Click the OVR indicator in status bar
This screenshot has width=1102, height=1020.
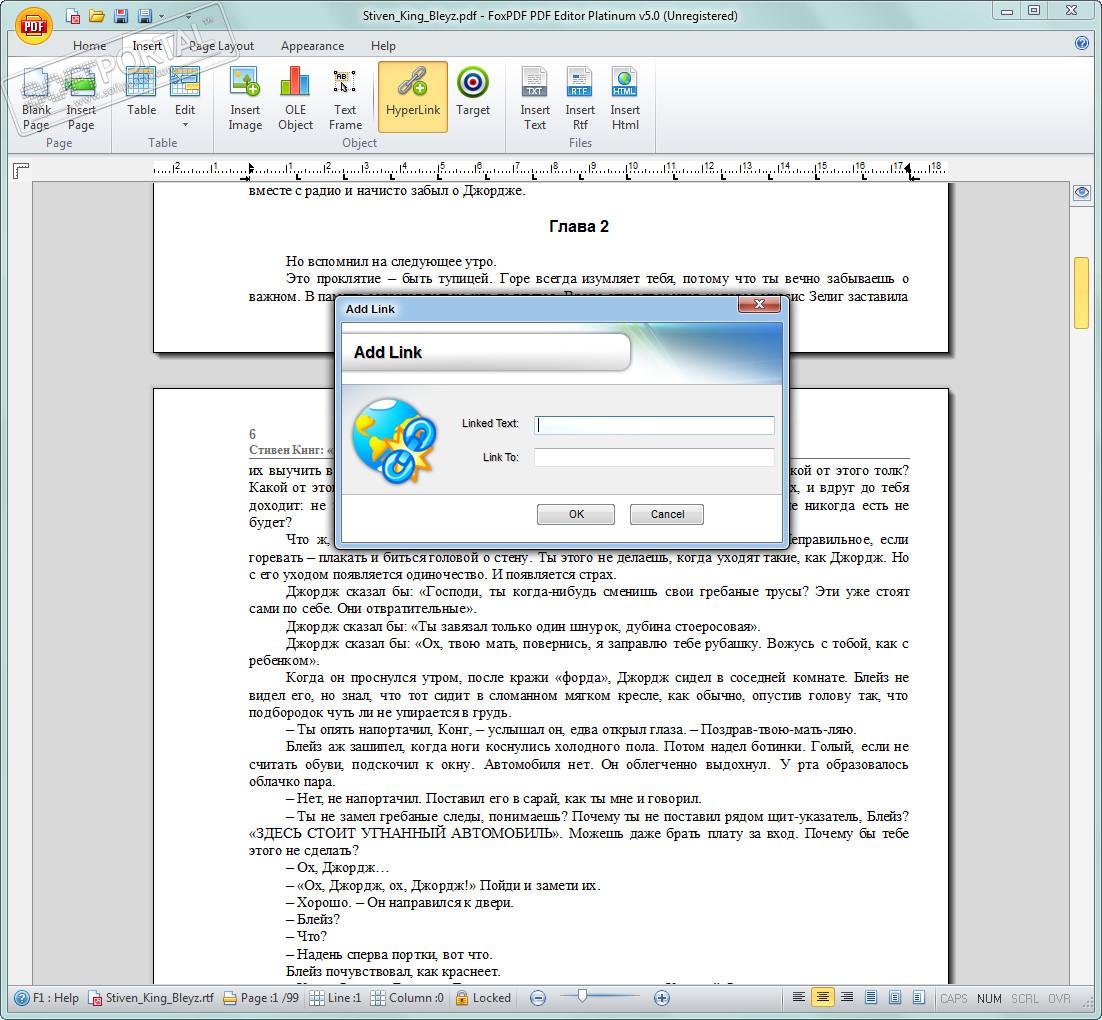(1059, 998)
